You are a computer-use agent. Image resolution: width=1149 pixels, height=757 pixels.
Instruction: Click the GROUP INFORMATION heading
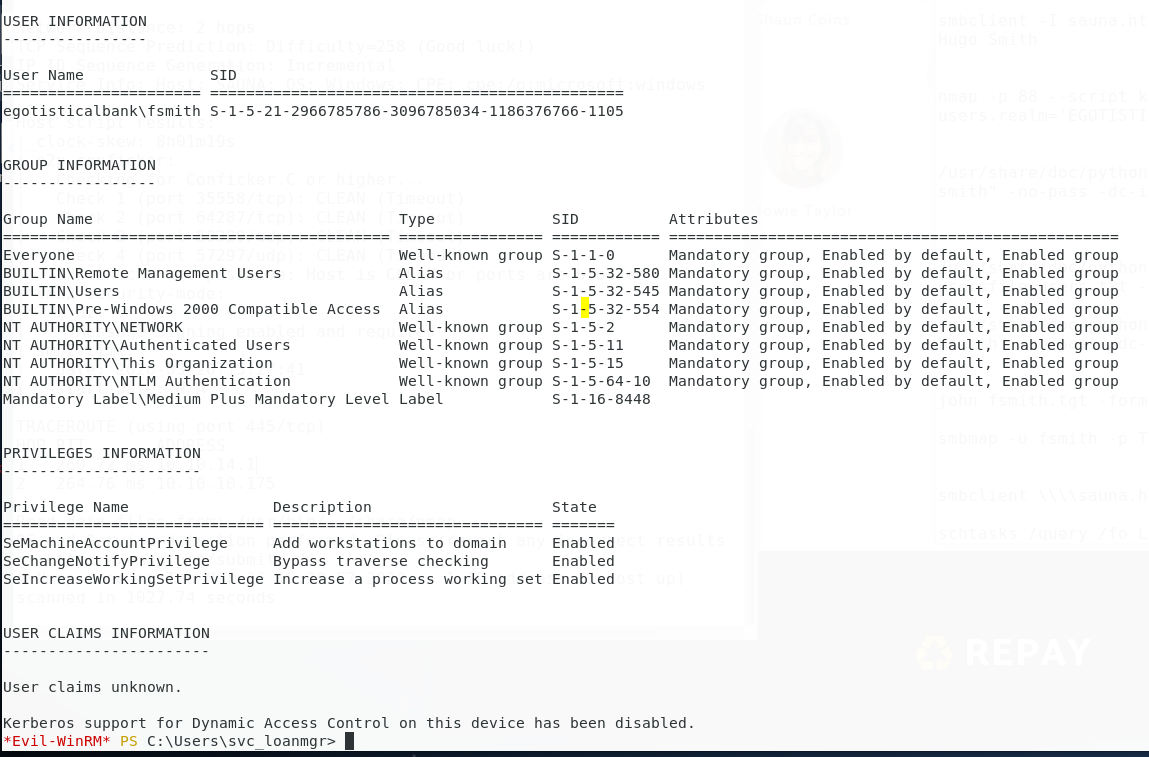click(x=79, y=166)
